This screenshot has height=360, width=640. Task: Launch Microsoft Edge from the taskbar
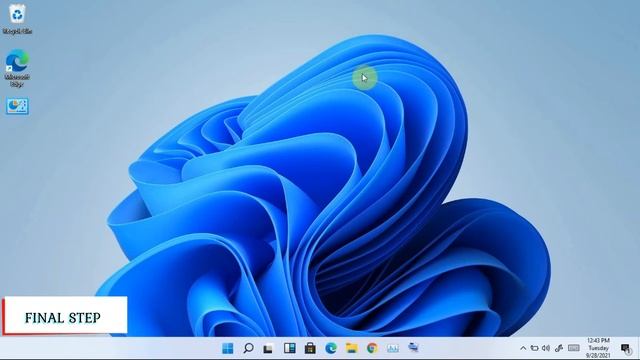click(x=331, y=348)
